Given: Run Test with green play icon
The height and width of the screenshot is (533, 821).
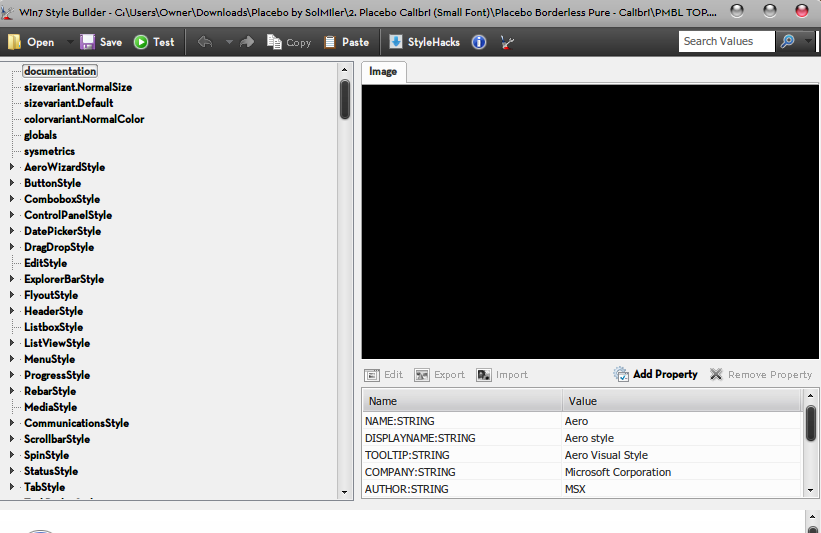Looking at the screenshot, I should (x=141, y=42).
